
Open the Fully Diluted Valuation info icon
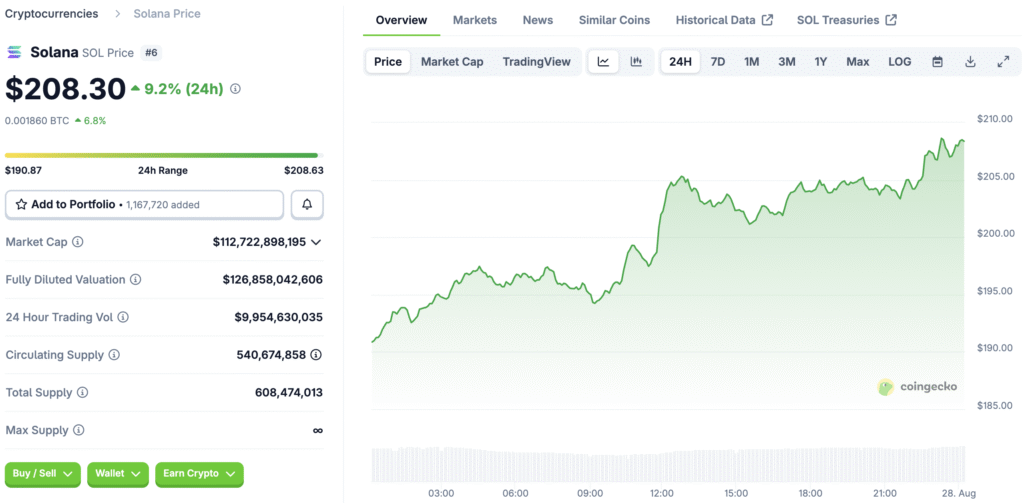135,280
